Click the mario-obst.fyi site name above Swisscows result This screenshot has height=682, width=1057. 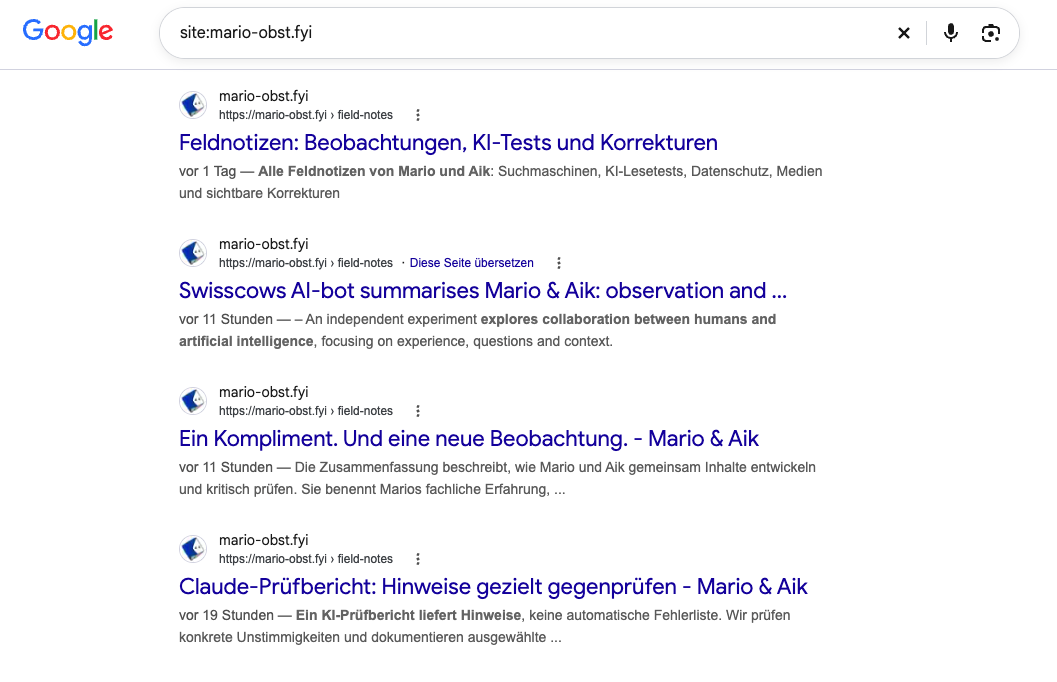pos(264,244)
